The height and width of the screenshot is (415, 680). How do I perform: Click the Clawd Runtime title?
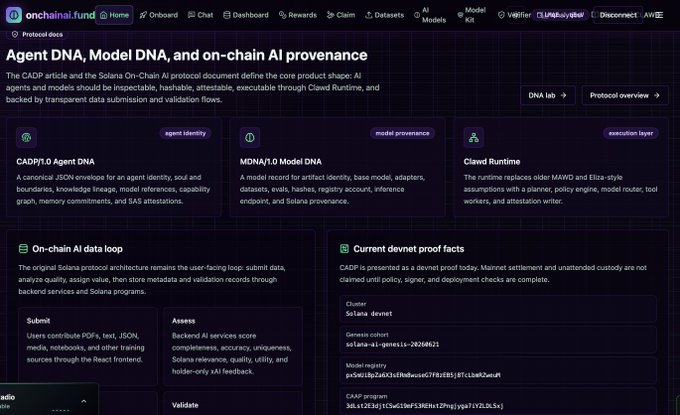coord(492,162)
